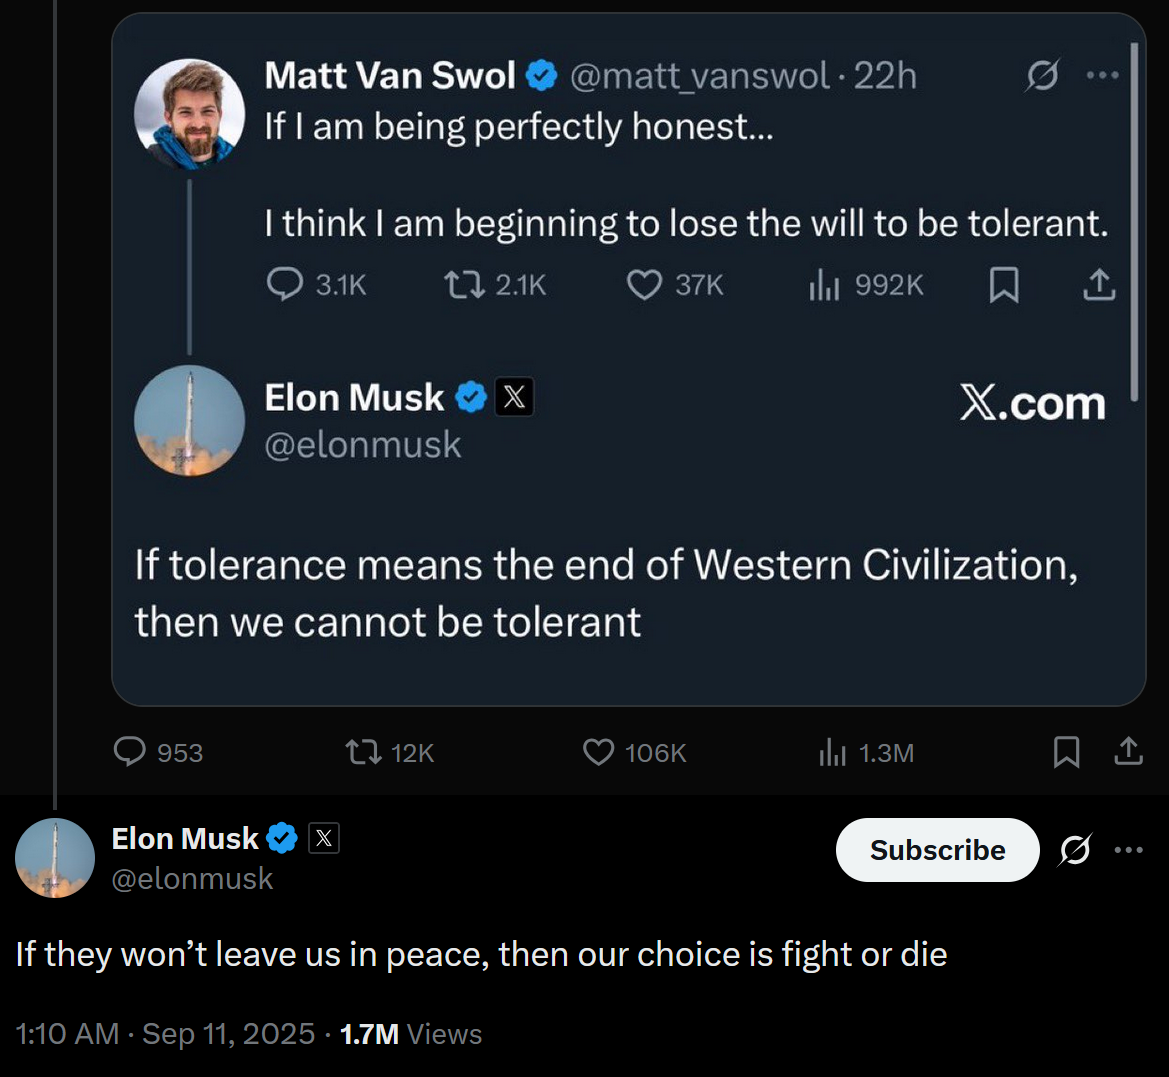Like the post with 106K likes
1169x1077 pixels.
pos(598,752)
